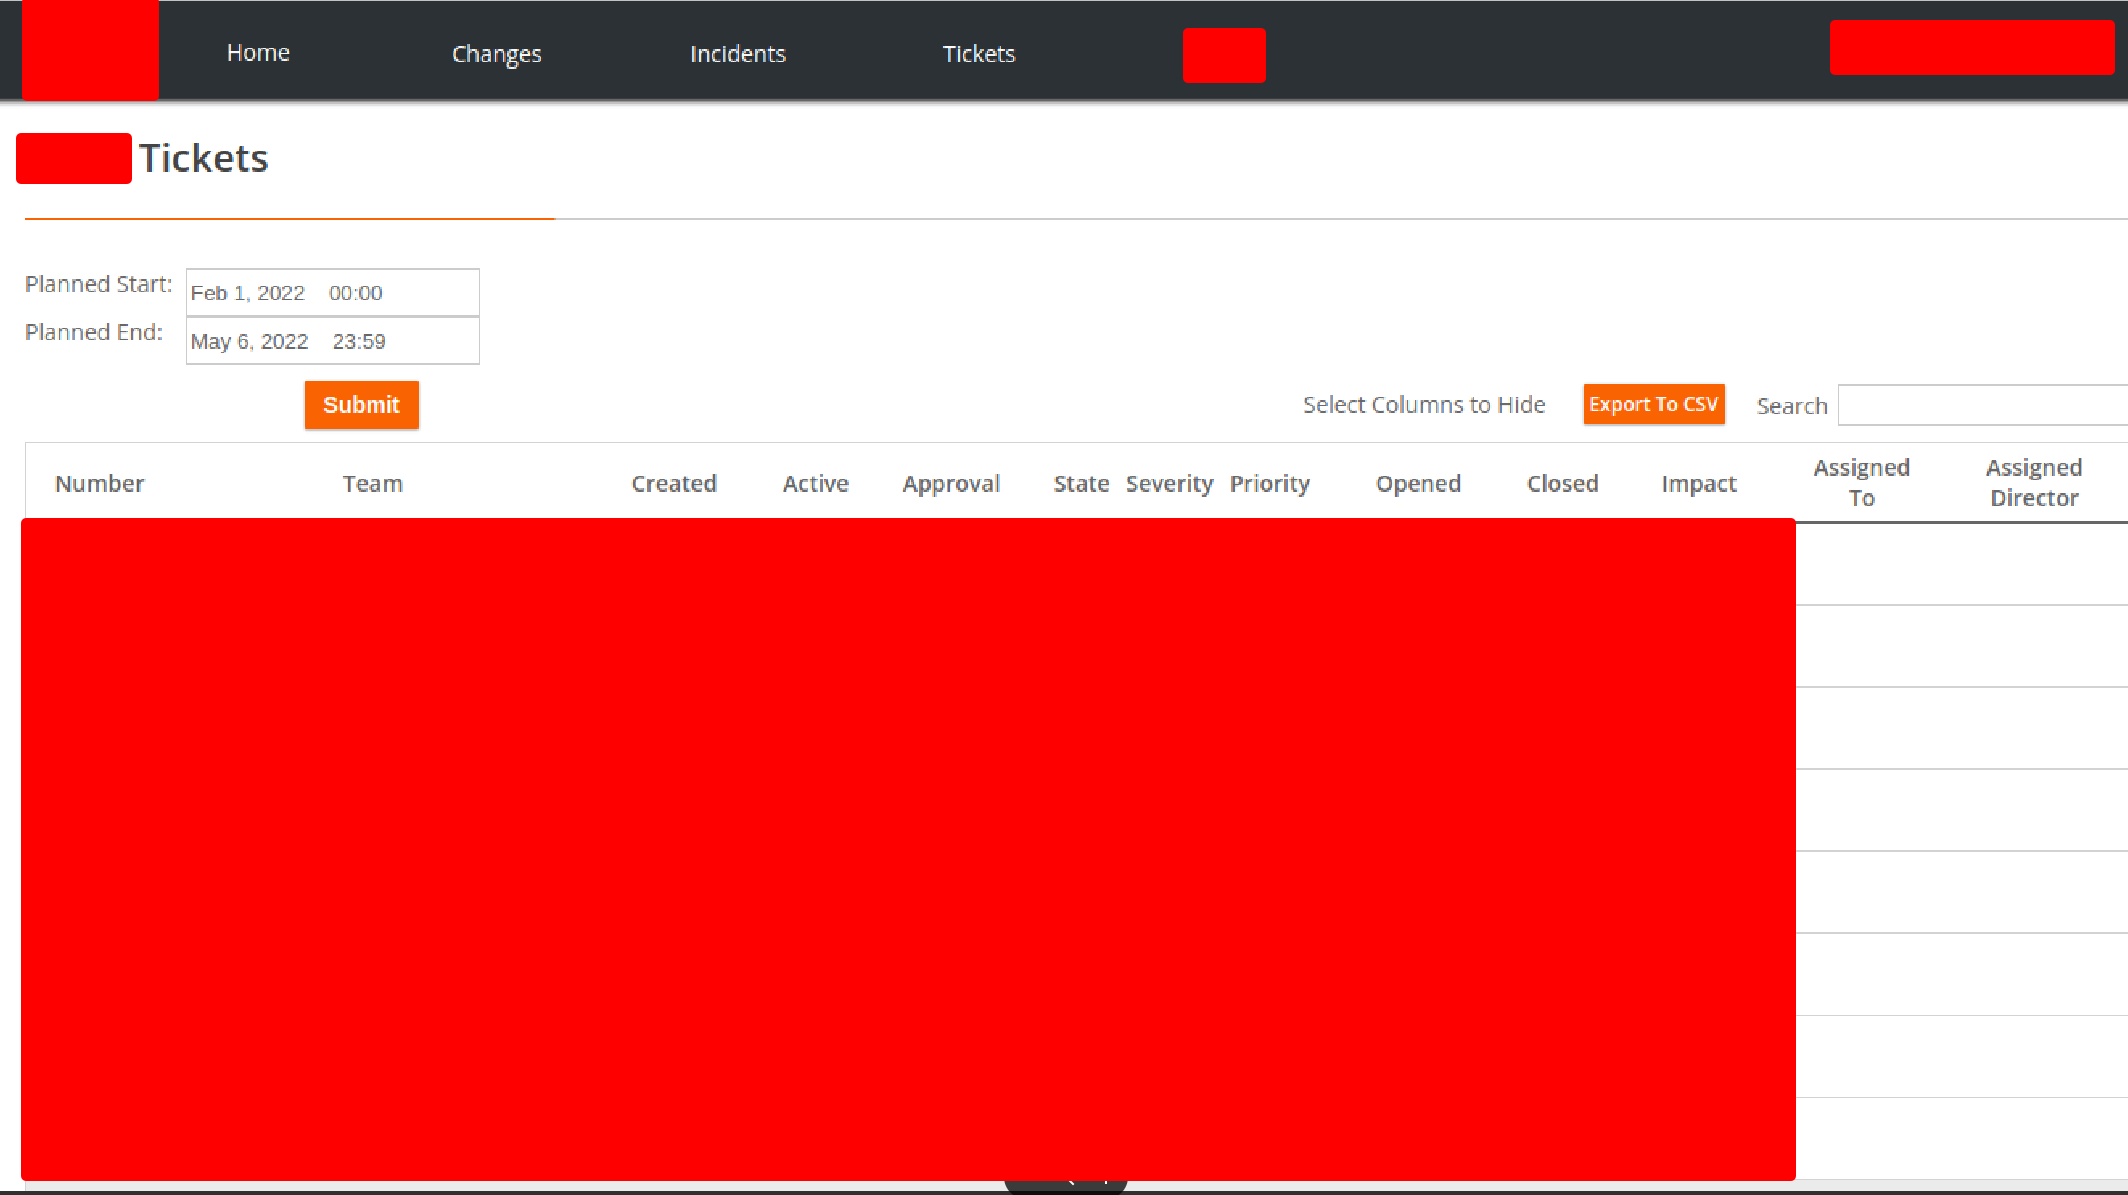2128x1195 pixels.
Task: Focus the Search text box
Action: [x=1980, y=405]
